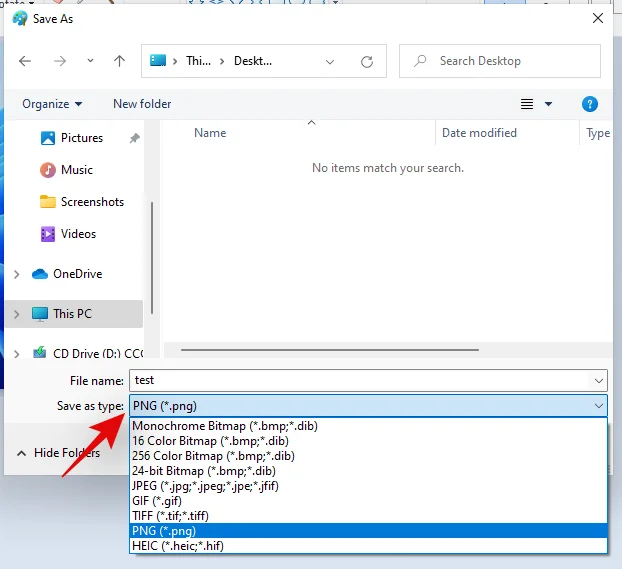Image resolution: width=622 pixels, height=569 pixels.
Task: Choose 16 Color Bitmap format
Action: pos(368,441)
